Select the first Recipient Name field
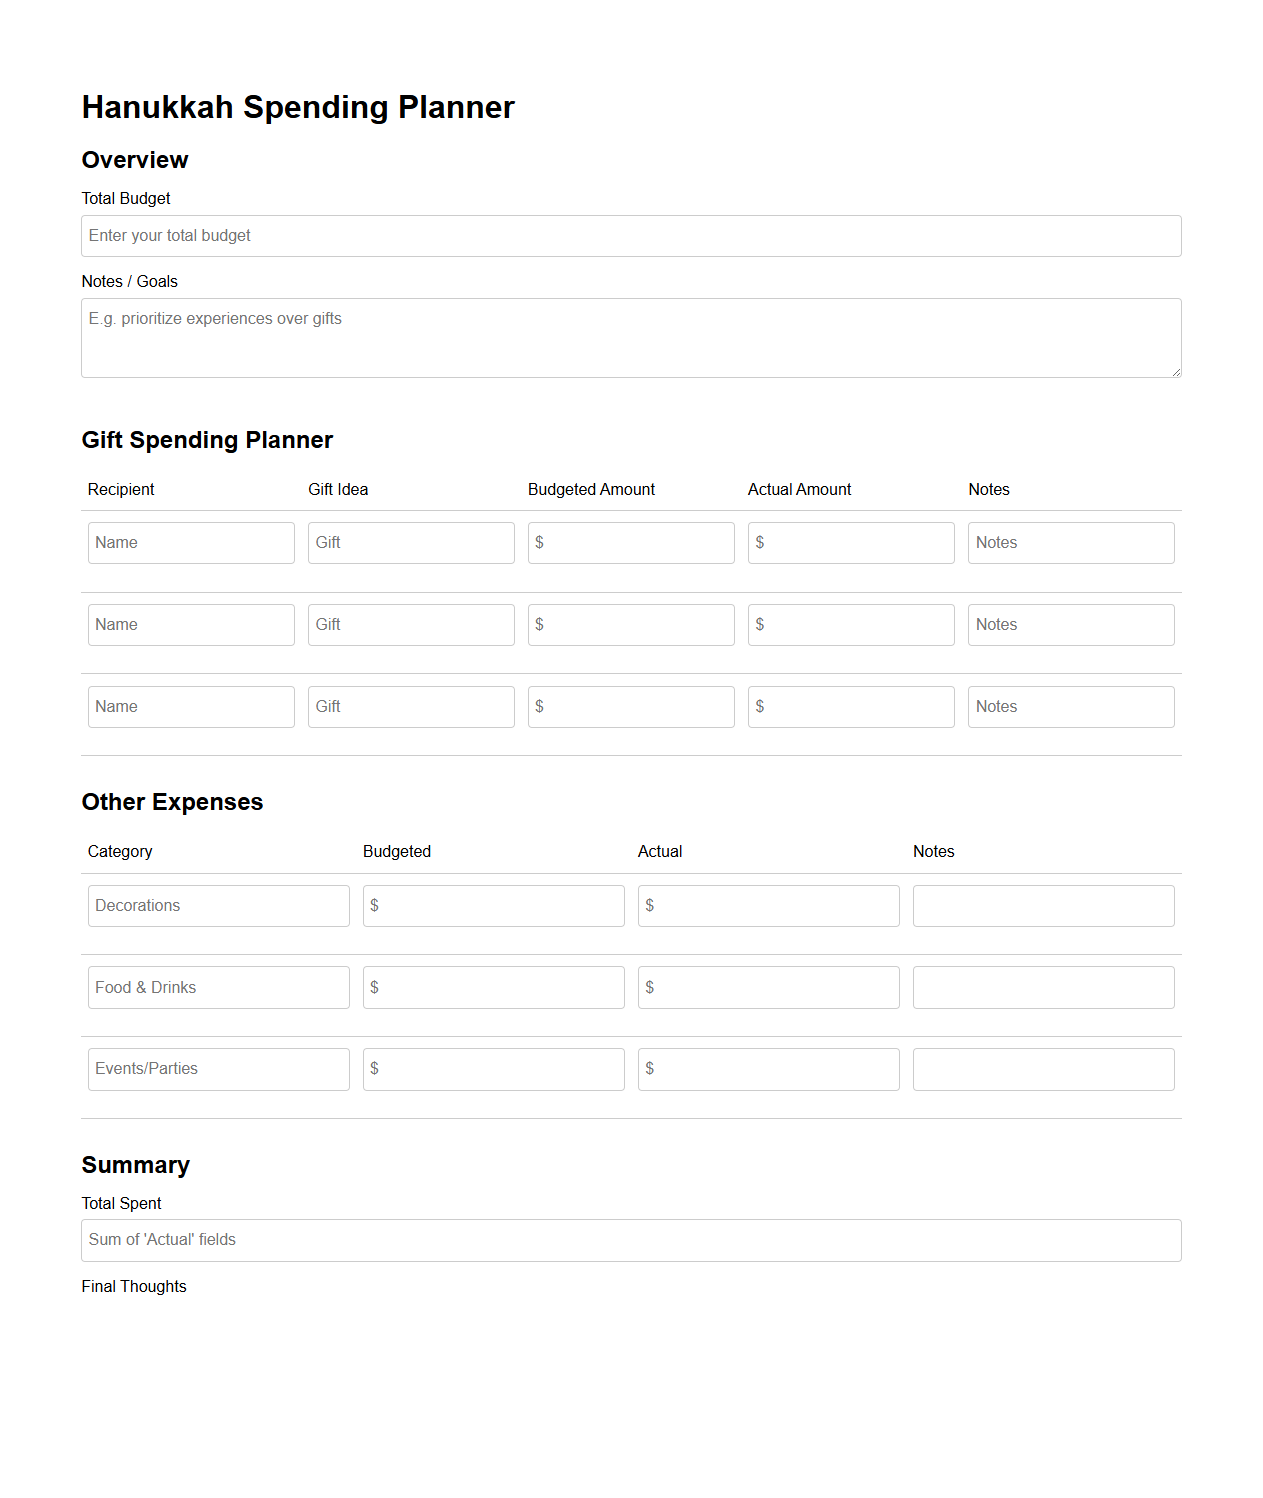This screenshot has width=1263, height=1498. [190, 542]
